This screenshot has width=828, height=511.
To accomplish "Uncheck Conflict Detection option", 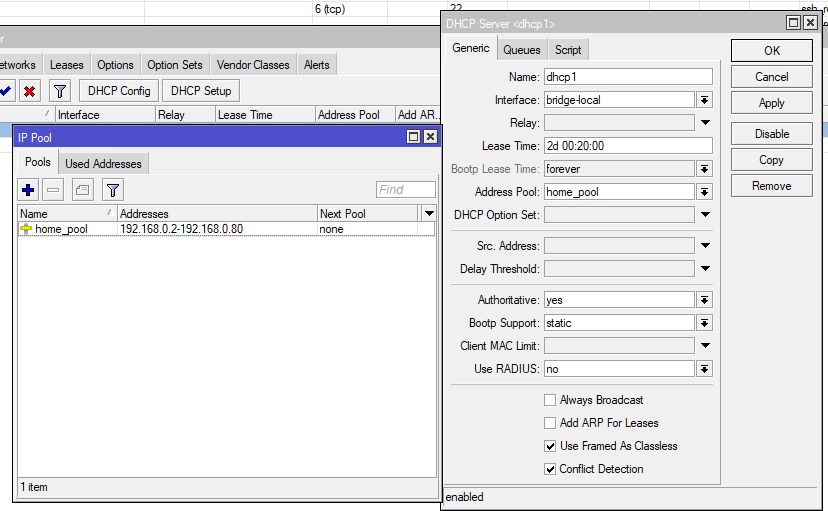I will [x=550, y=469].
